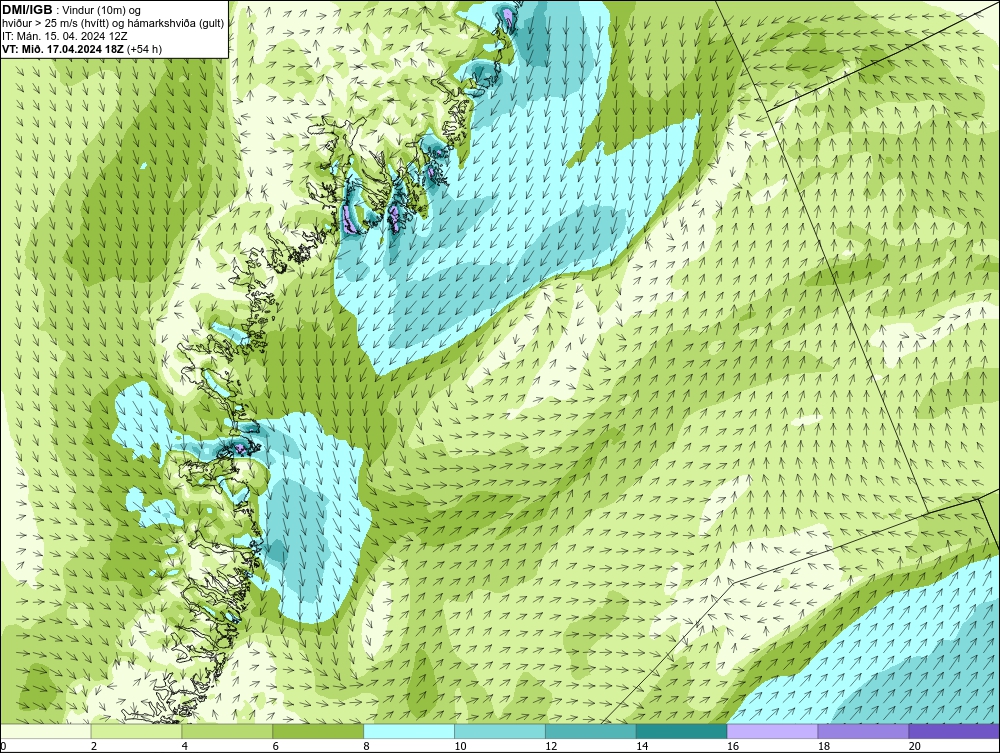
Task: Click the scale label '8' under the colour bar
Action: 367,746
